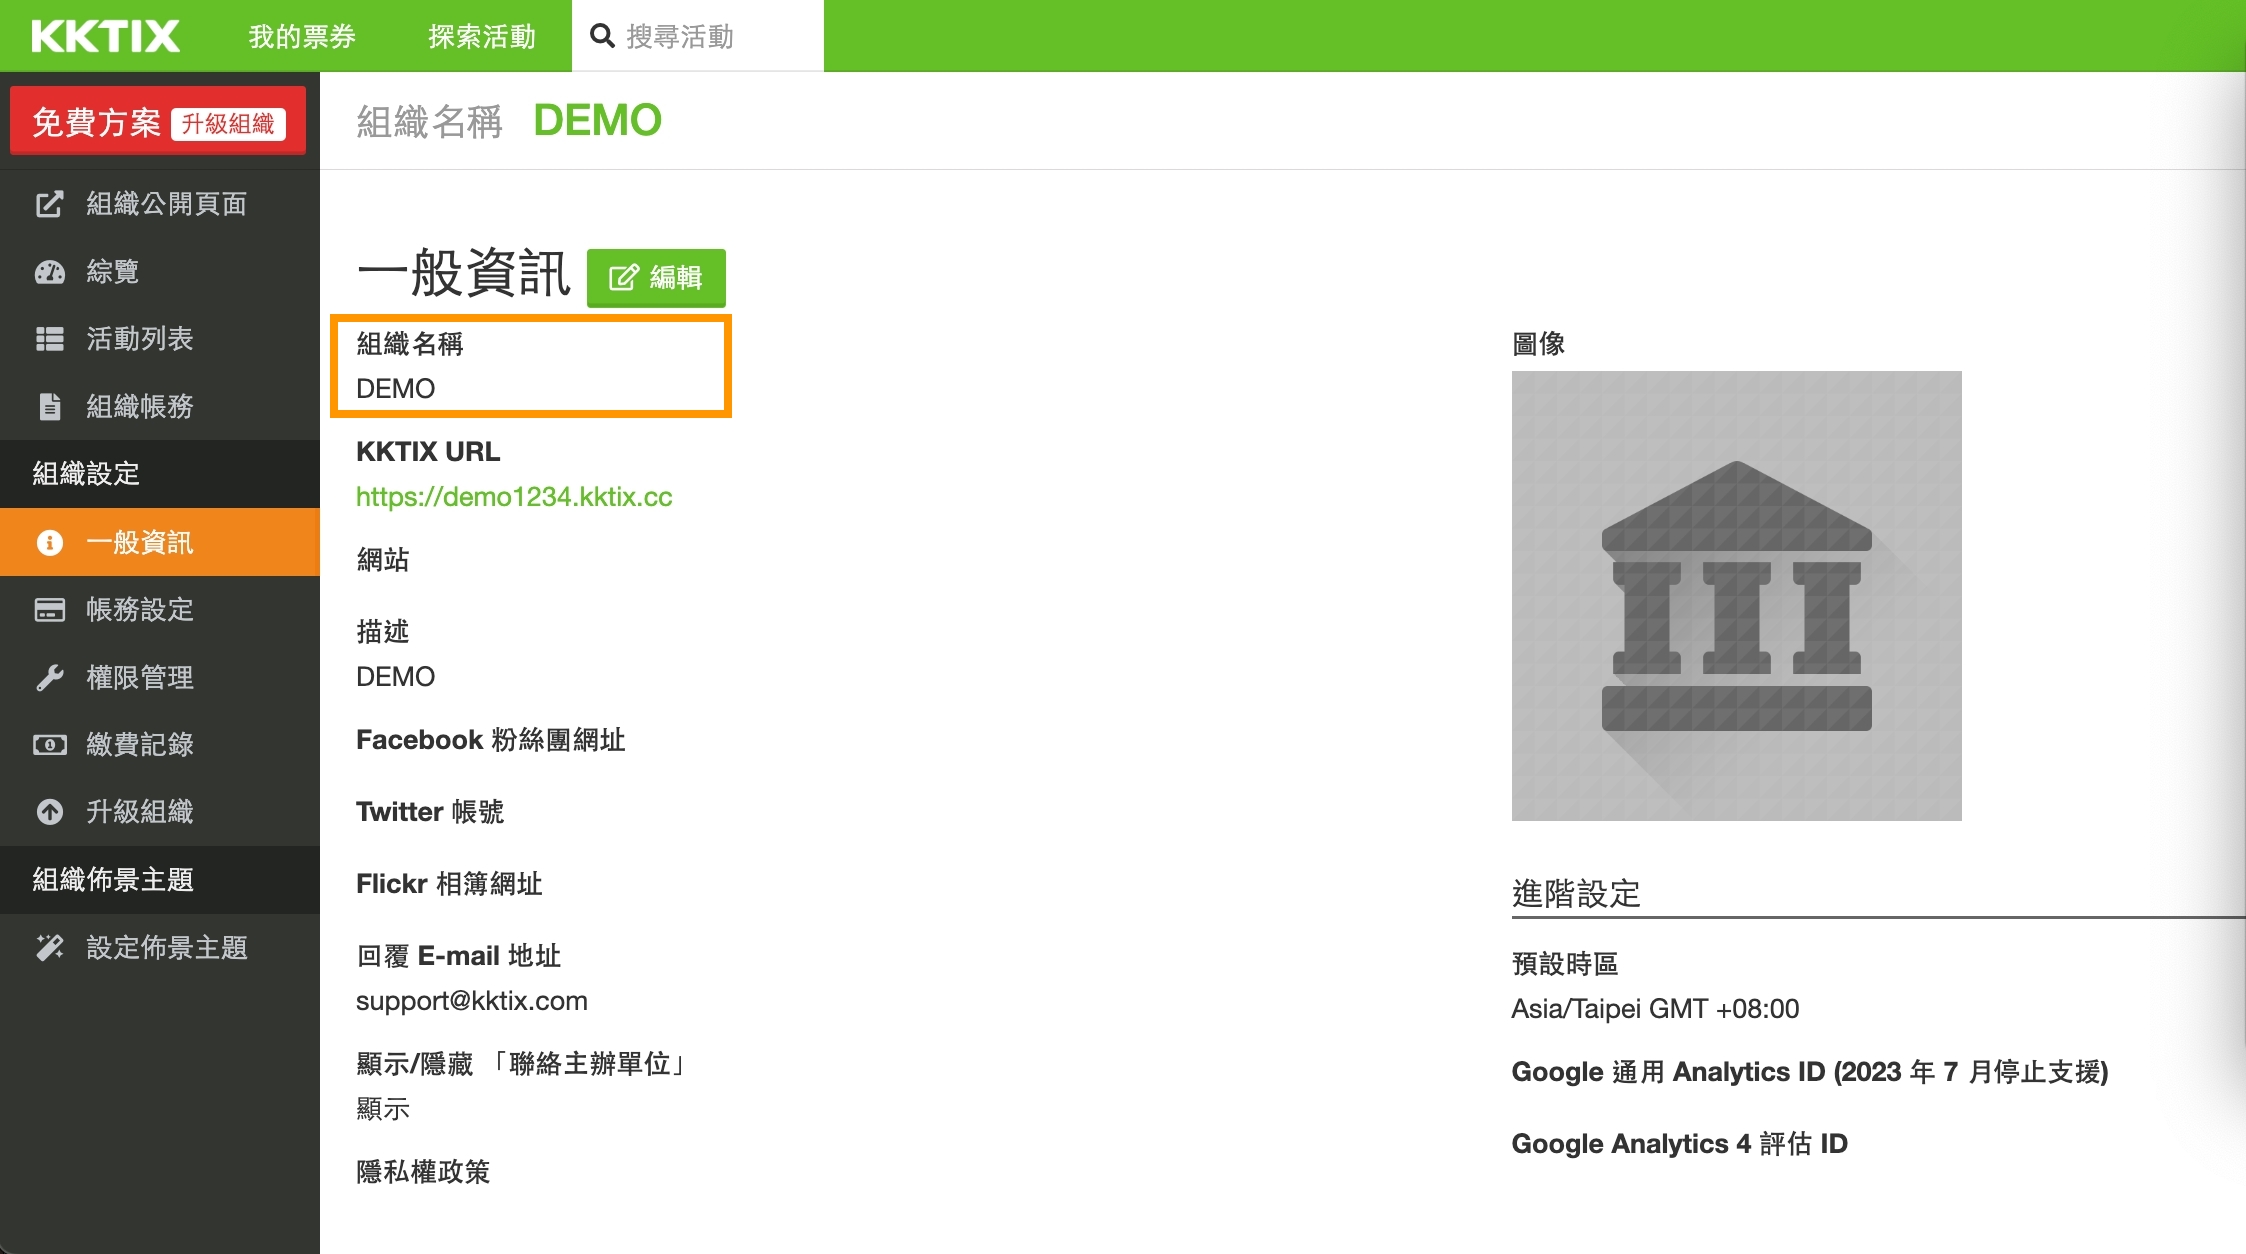Click the 進階設定 heading
Image resolution: width=2246 pixels, height=1254 pixels.
tap(1576, 893)
